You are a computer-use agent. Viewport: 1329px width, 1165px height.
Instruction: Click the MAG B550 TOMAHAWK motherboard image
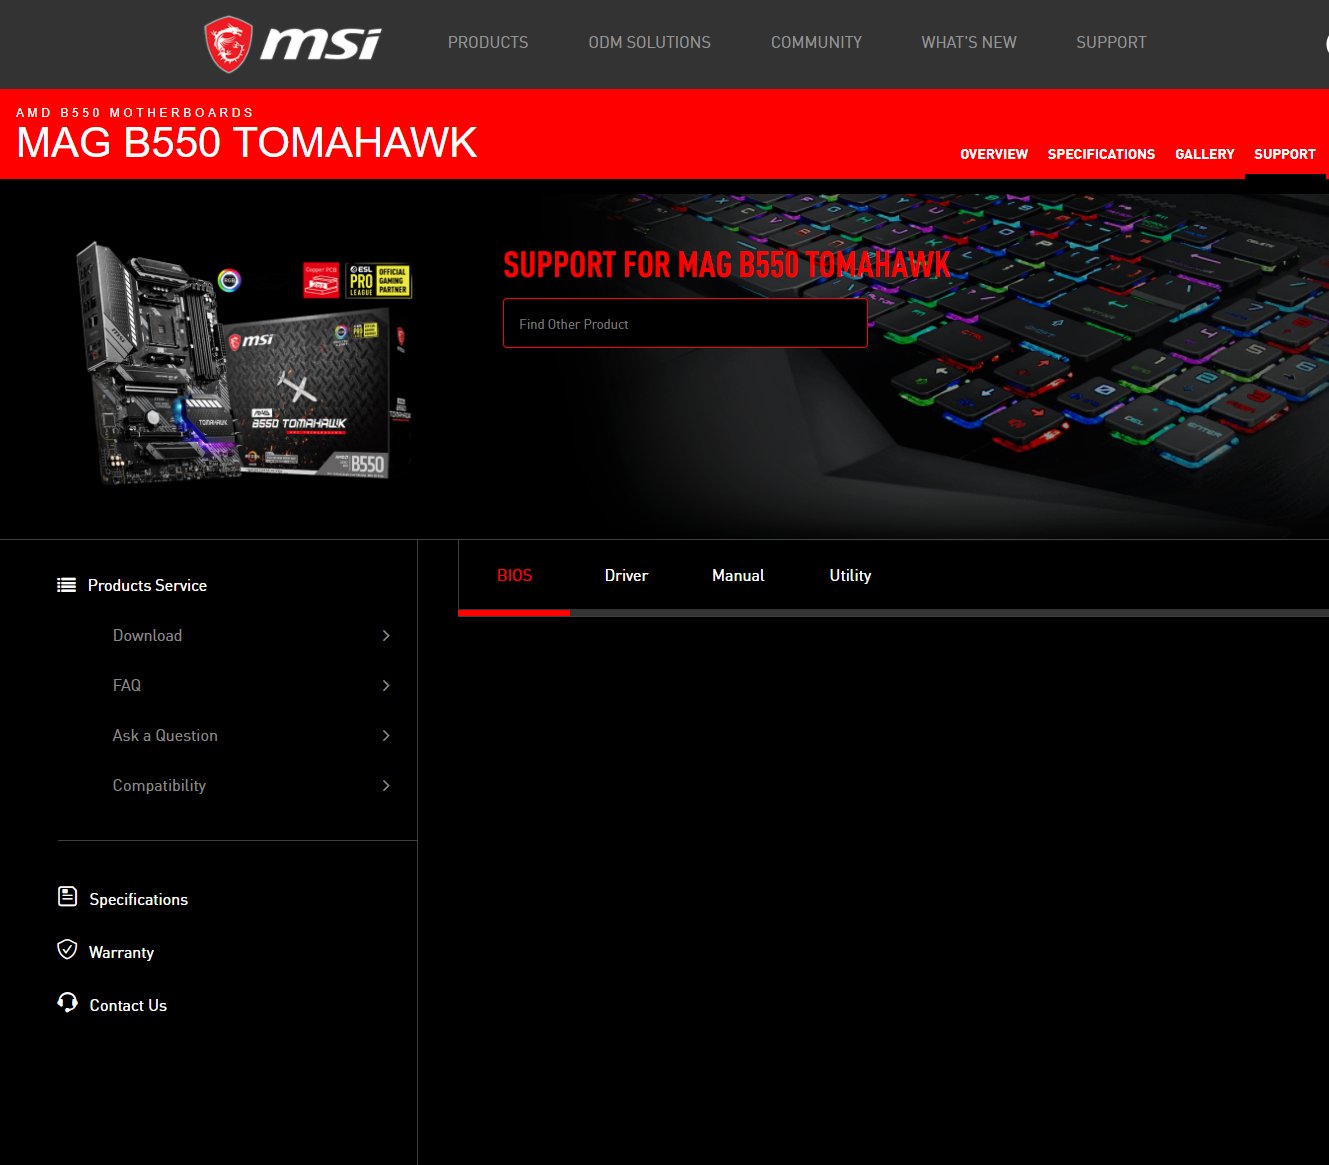pyautogui.click(x=244, y=363)
